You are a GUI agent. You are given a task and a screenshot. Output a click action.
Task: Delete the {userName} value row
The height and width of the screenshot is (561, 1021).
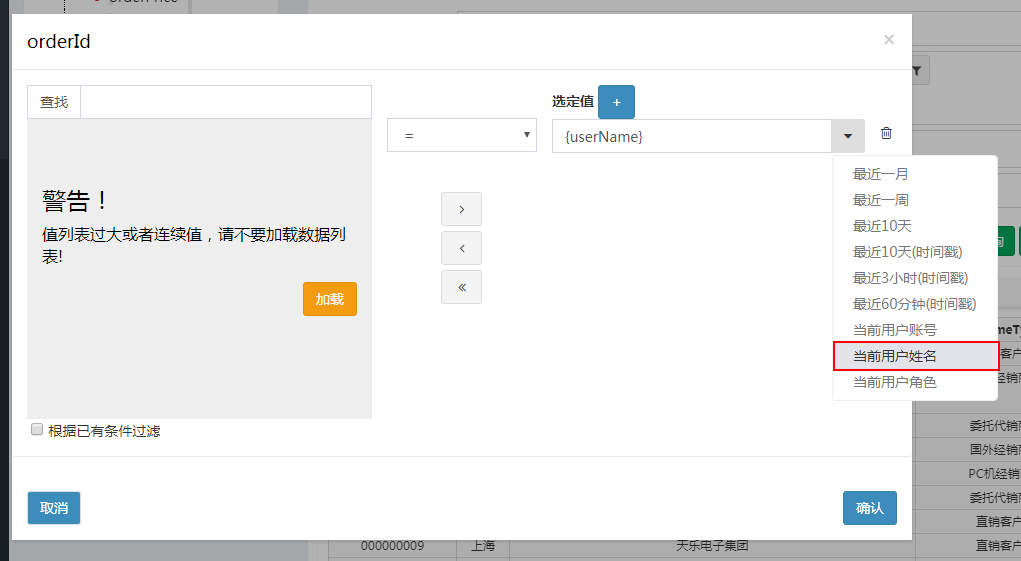coord(886,133)
